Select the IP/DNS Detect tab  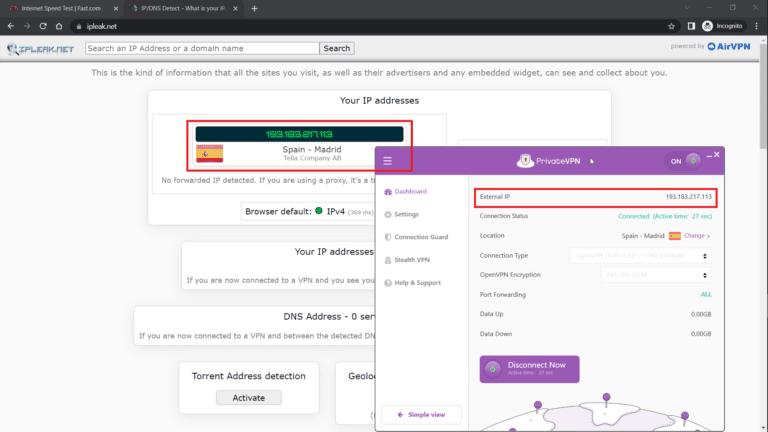coord(182,8)
